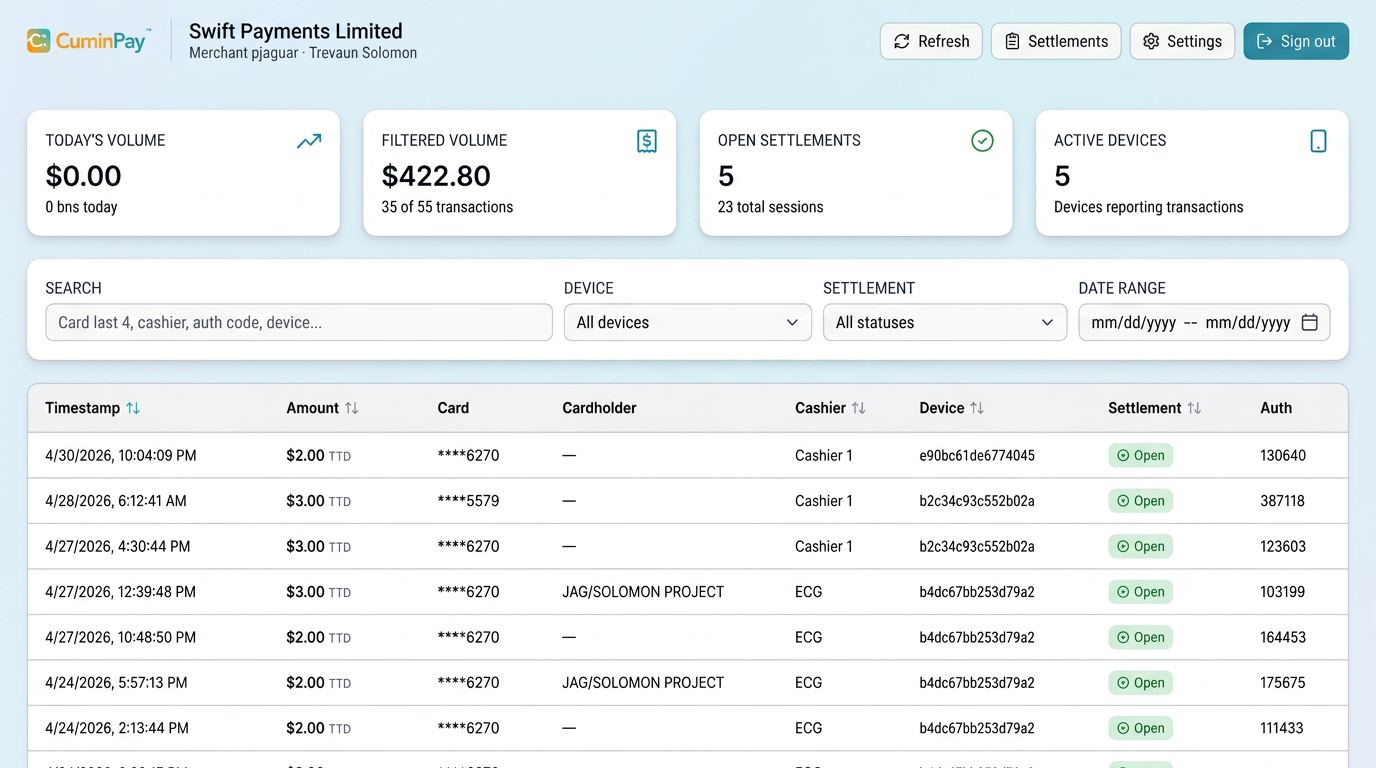Viewport: 1376px width, 768px height.
Task: Sort by Timestamp using its sort arrows
Action: [133, 408]
